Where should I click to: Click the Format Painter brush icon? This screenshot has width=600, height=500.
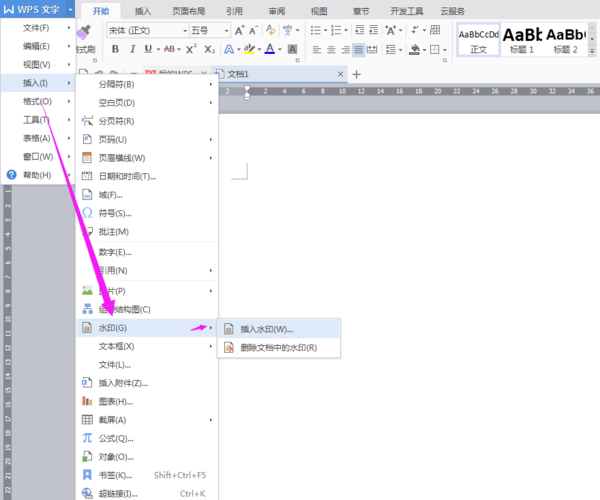tap(84, 32)
